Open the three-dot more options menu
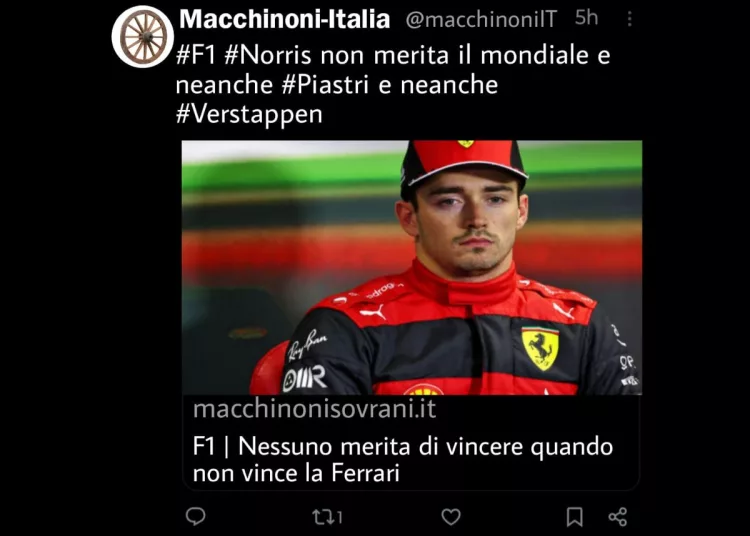Image resolution: width=750 pixels, height=536 pixels. point(629,19)
